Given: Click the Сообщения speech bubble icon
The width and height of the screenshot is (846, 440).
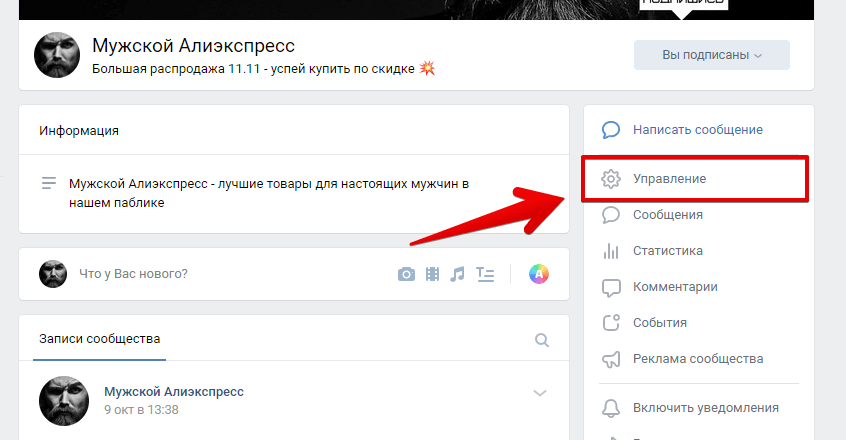Looking at the screenshot, I should pos(611,215).
